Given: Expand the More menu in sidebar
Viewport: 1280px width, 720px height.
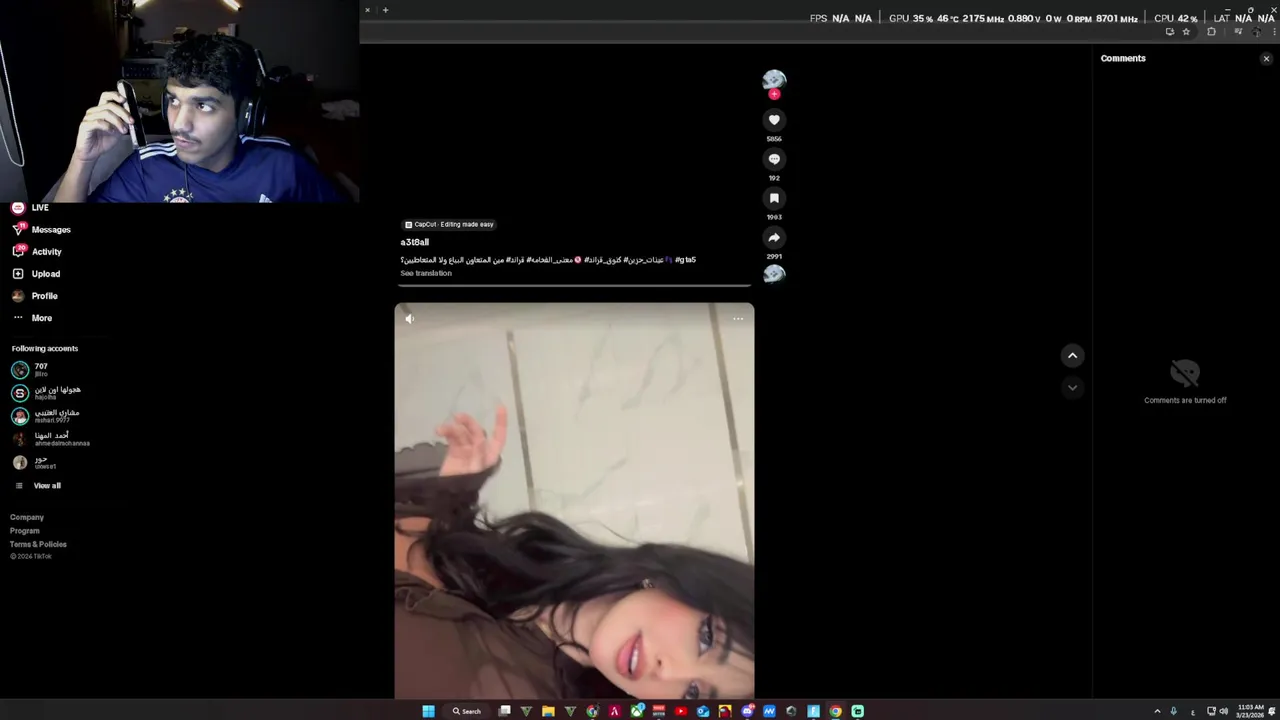Looking at the screenshot, I should 32,318.
